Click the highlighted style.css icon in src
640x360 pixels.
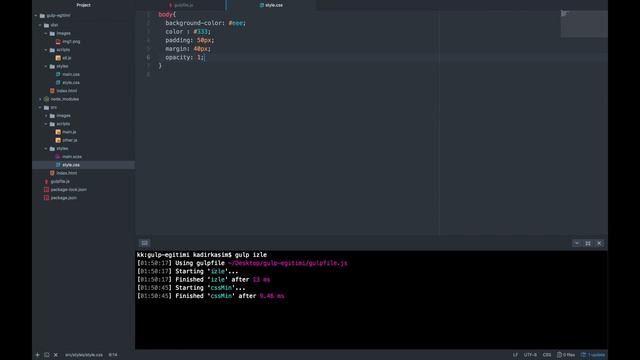58,165
